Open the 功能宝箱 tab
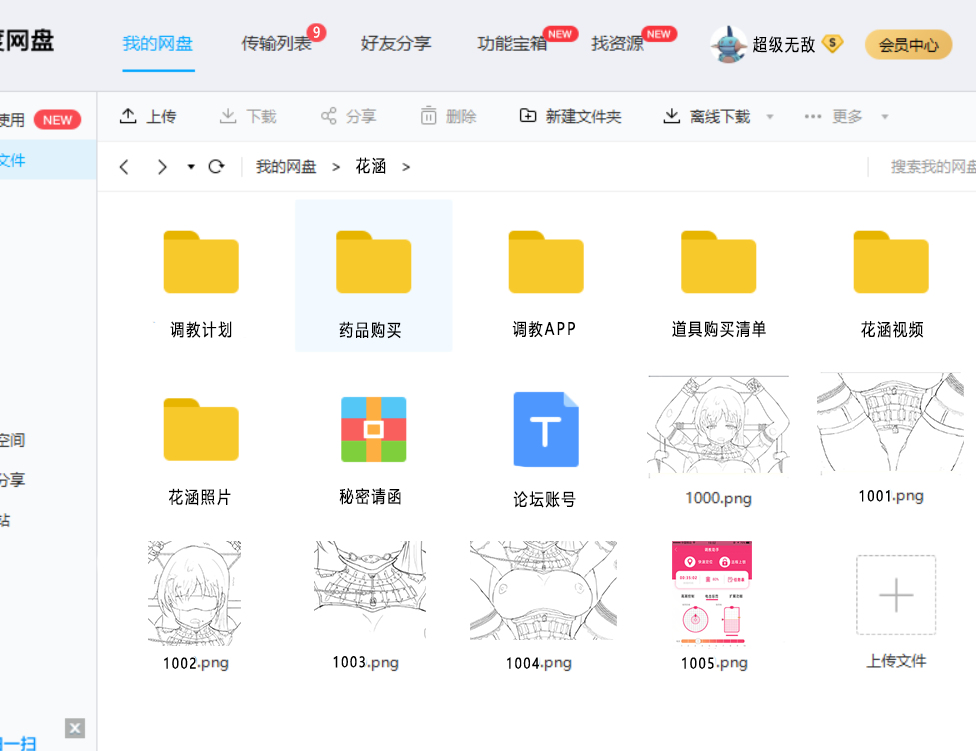The image size is (976, 751). [511, 43]
